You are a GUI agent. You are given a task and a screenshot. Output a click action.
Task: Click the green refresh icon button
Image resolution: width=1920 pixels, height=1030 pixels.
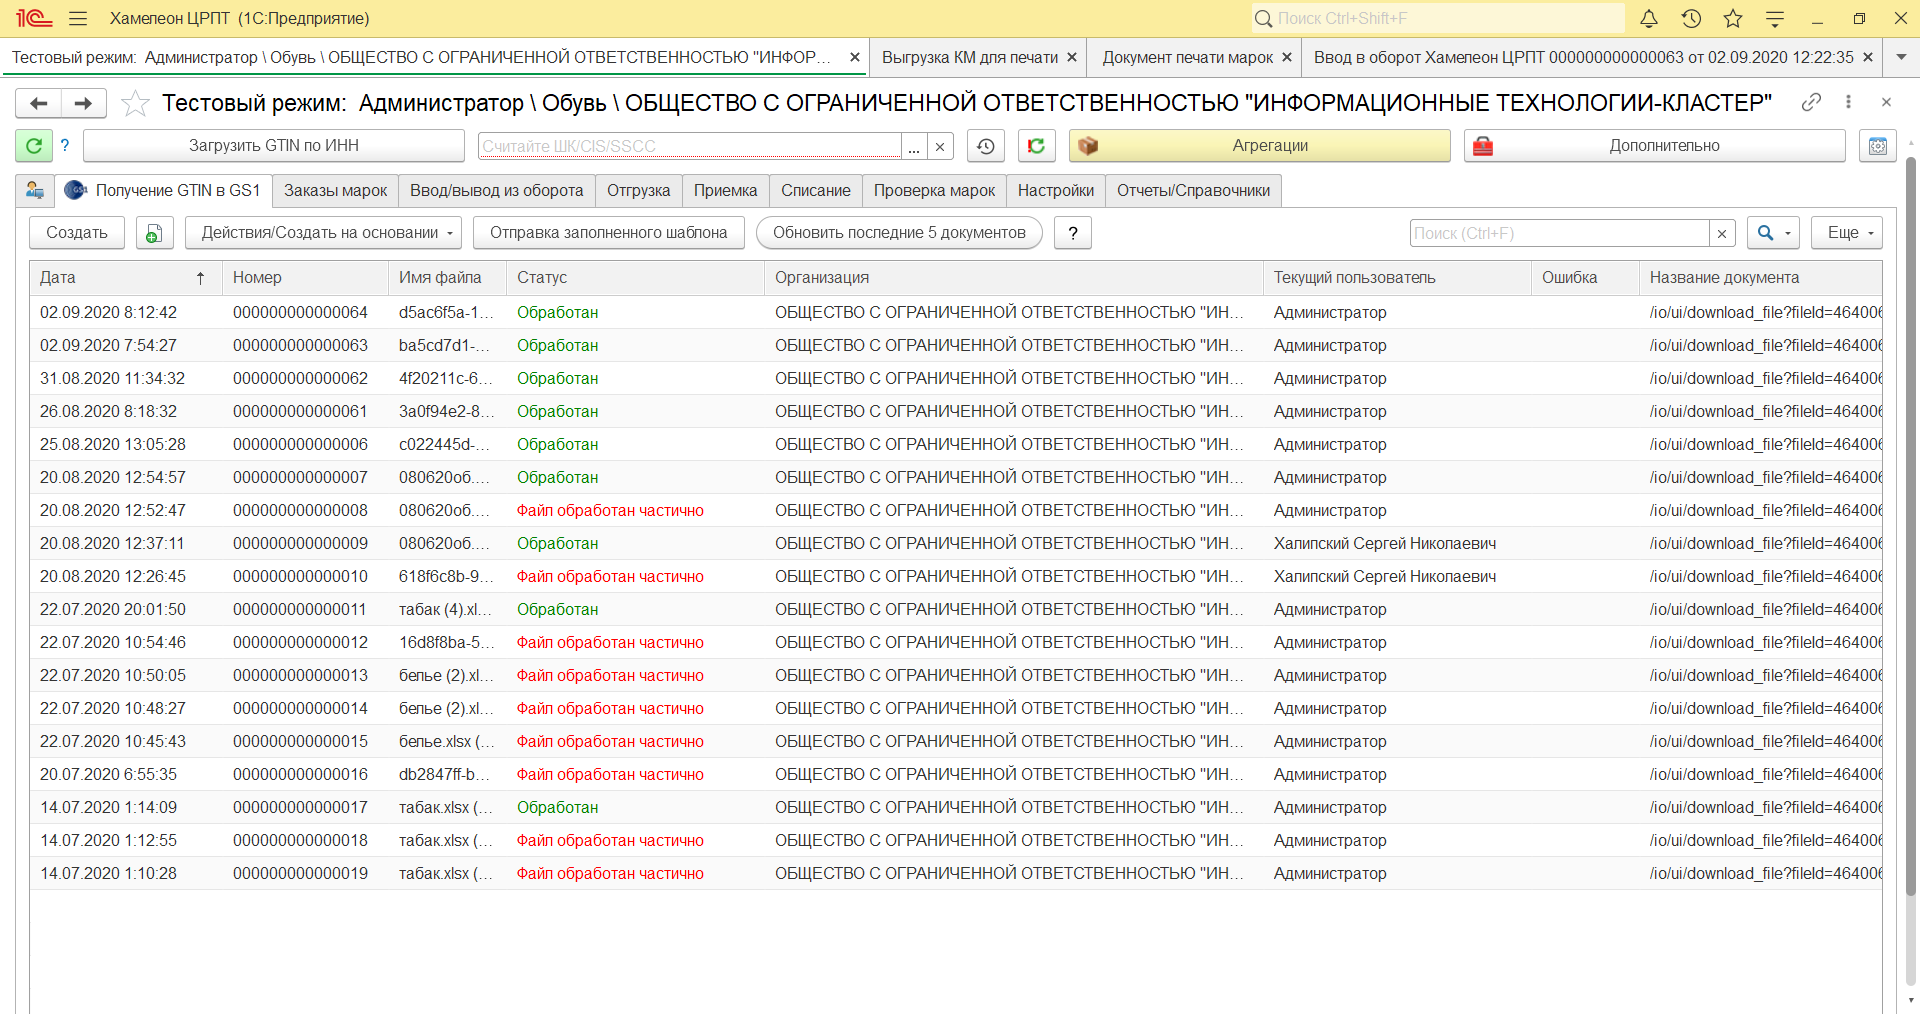tap(33, 146)
